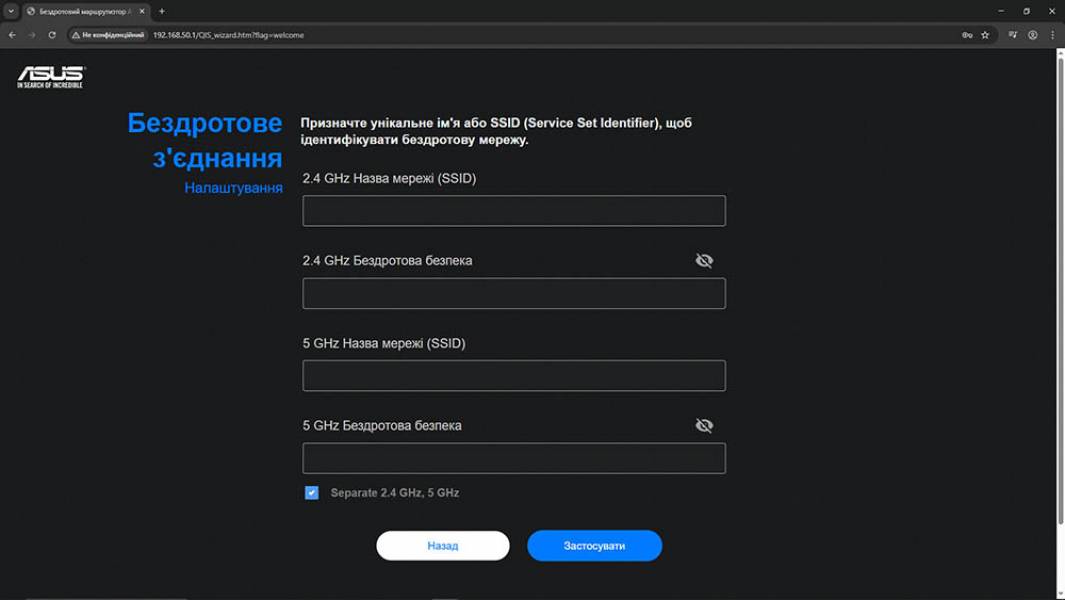Image resolution: width=1065 pixels, height=600 pixels.
Task: Click the 2.4 GHz Назва мережі (SSID) label
Action: click(389, 178)
